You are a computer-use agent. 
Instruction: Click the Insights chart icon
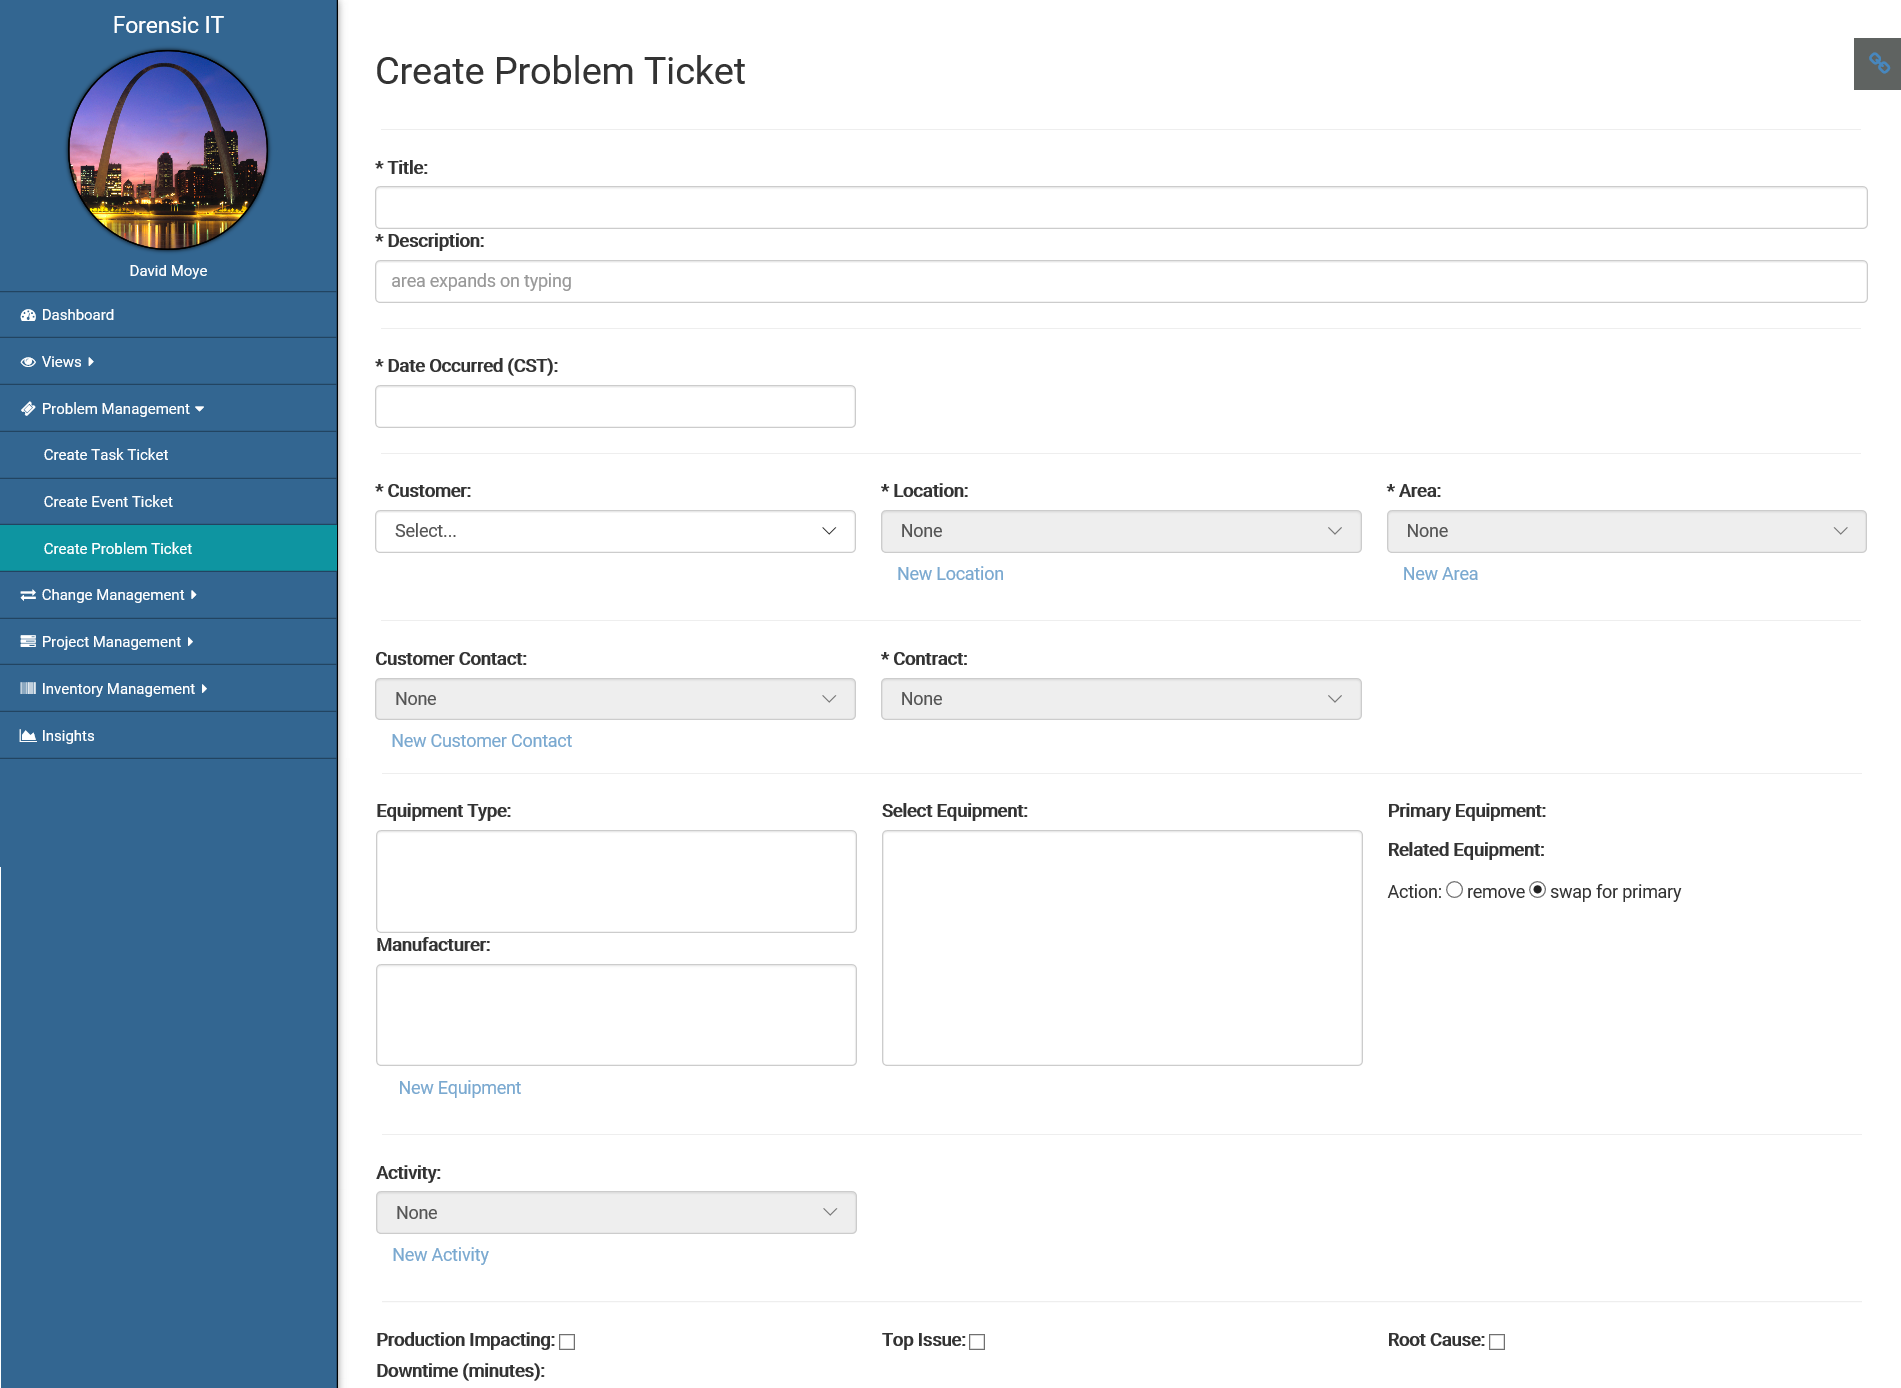28,736
